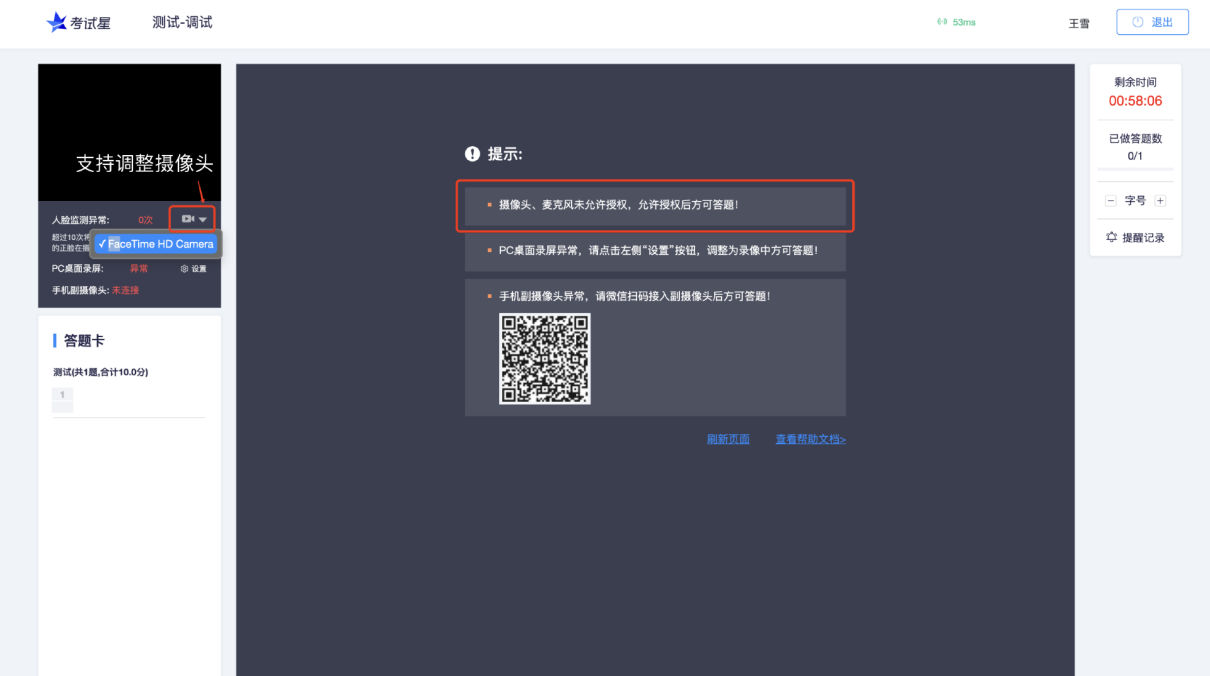
Task: Increase font size with plus button
Action: 1160,201
